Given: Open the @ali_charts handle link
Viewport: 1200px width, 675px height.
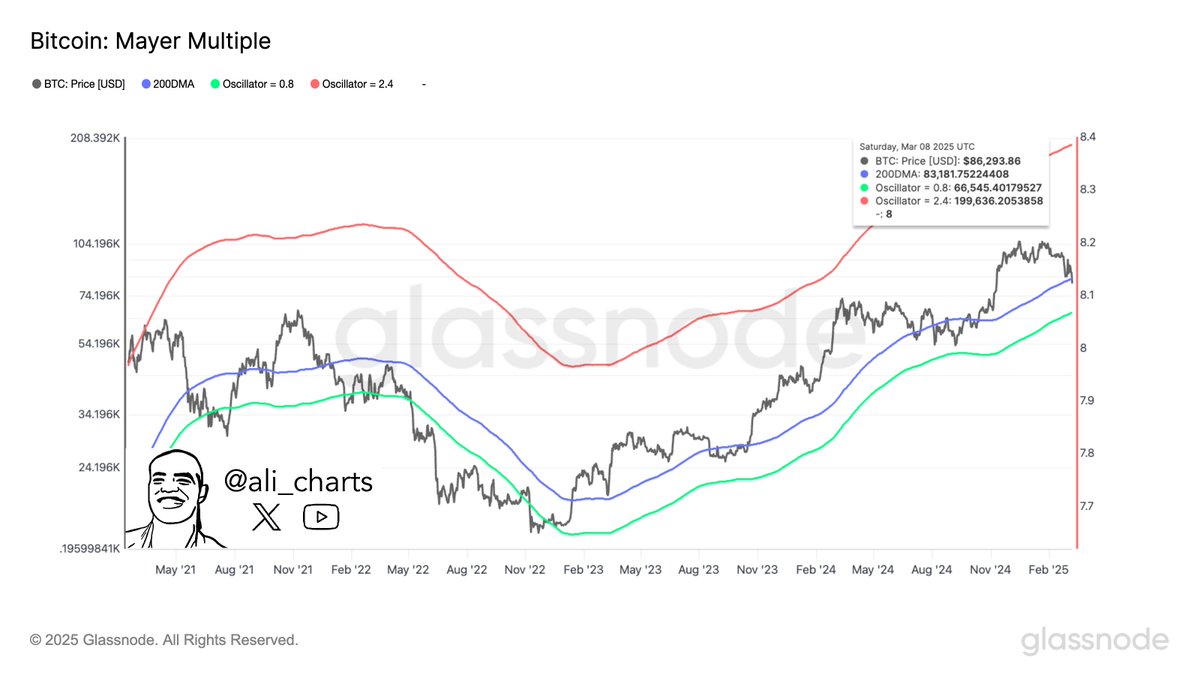Looking at the screenshot, I should click(x=298, y=482).
